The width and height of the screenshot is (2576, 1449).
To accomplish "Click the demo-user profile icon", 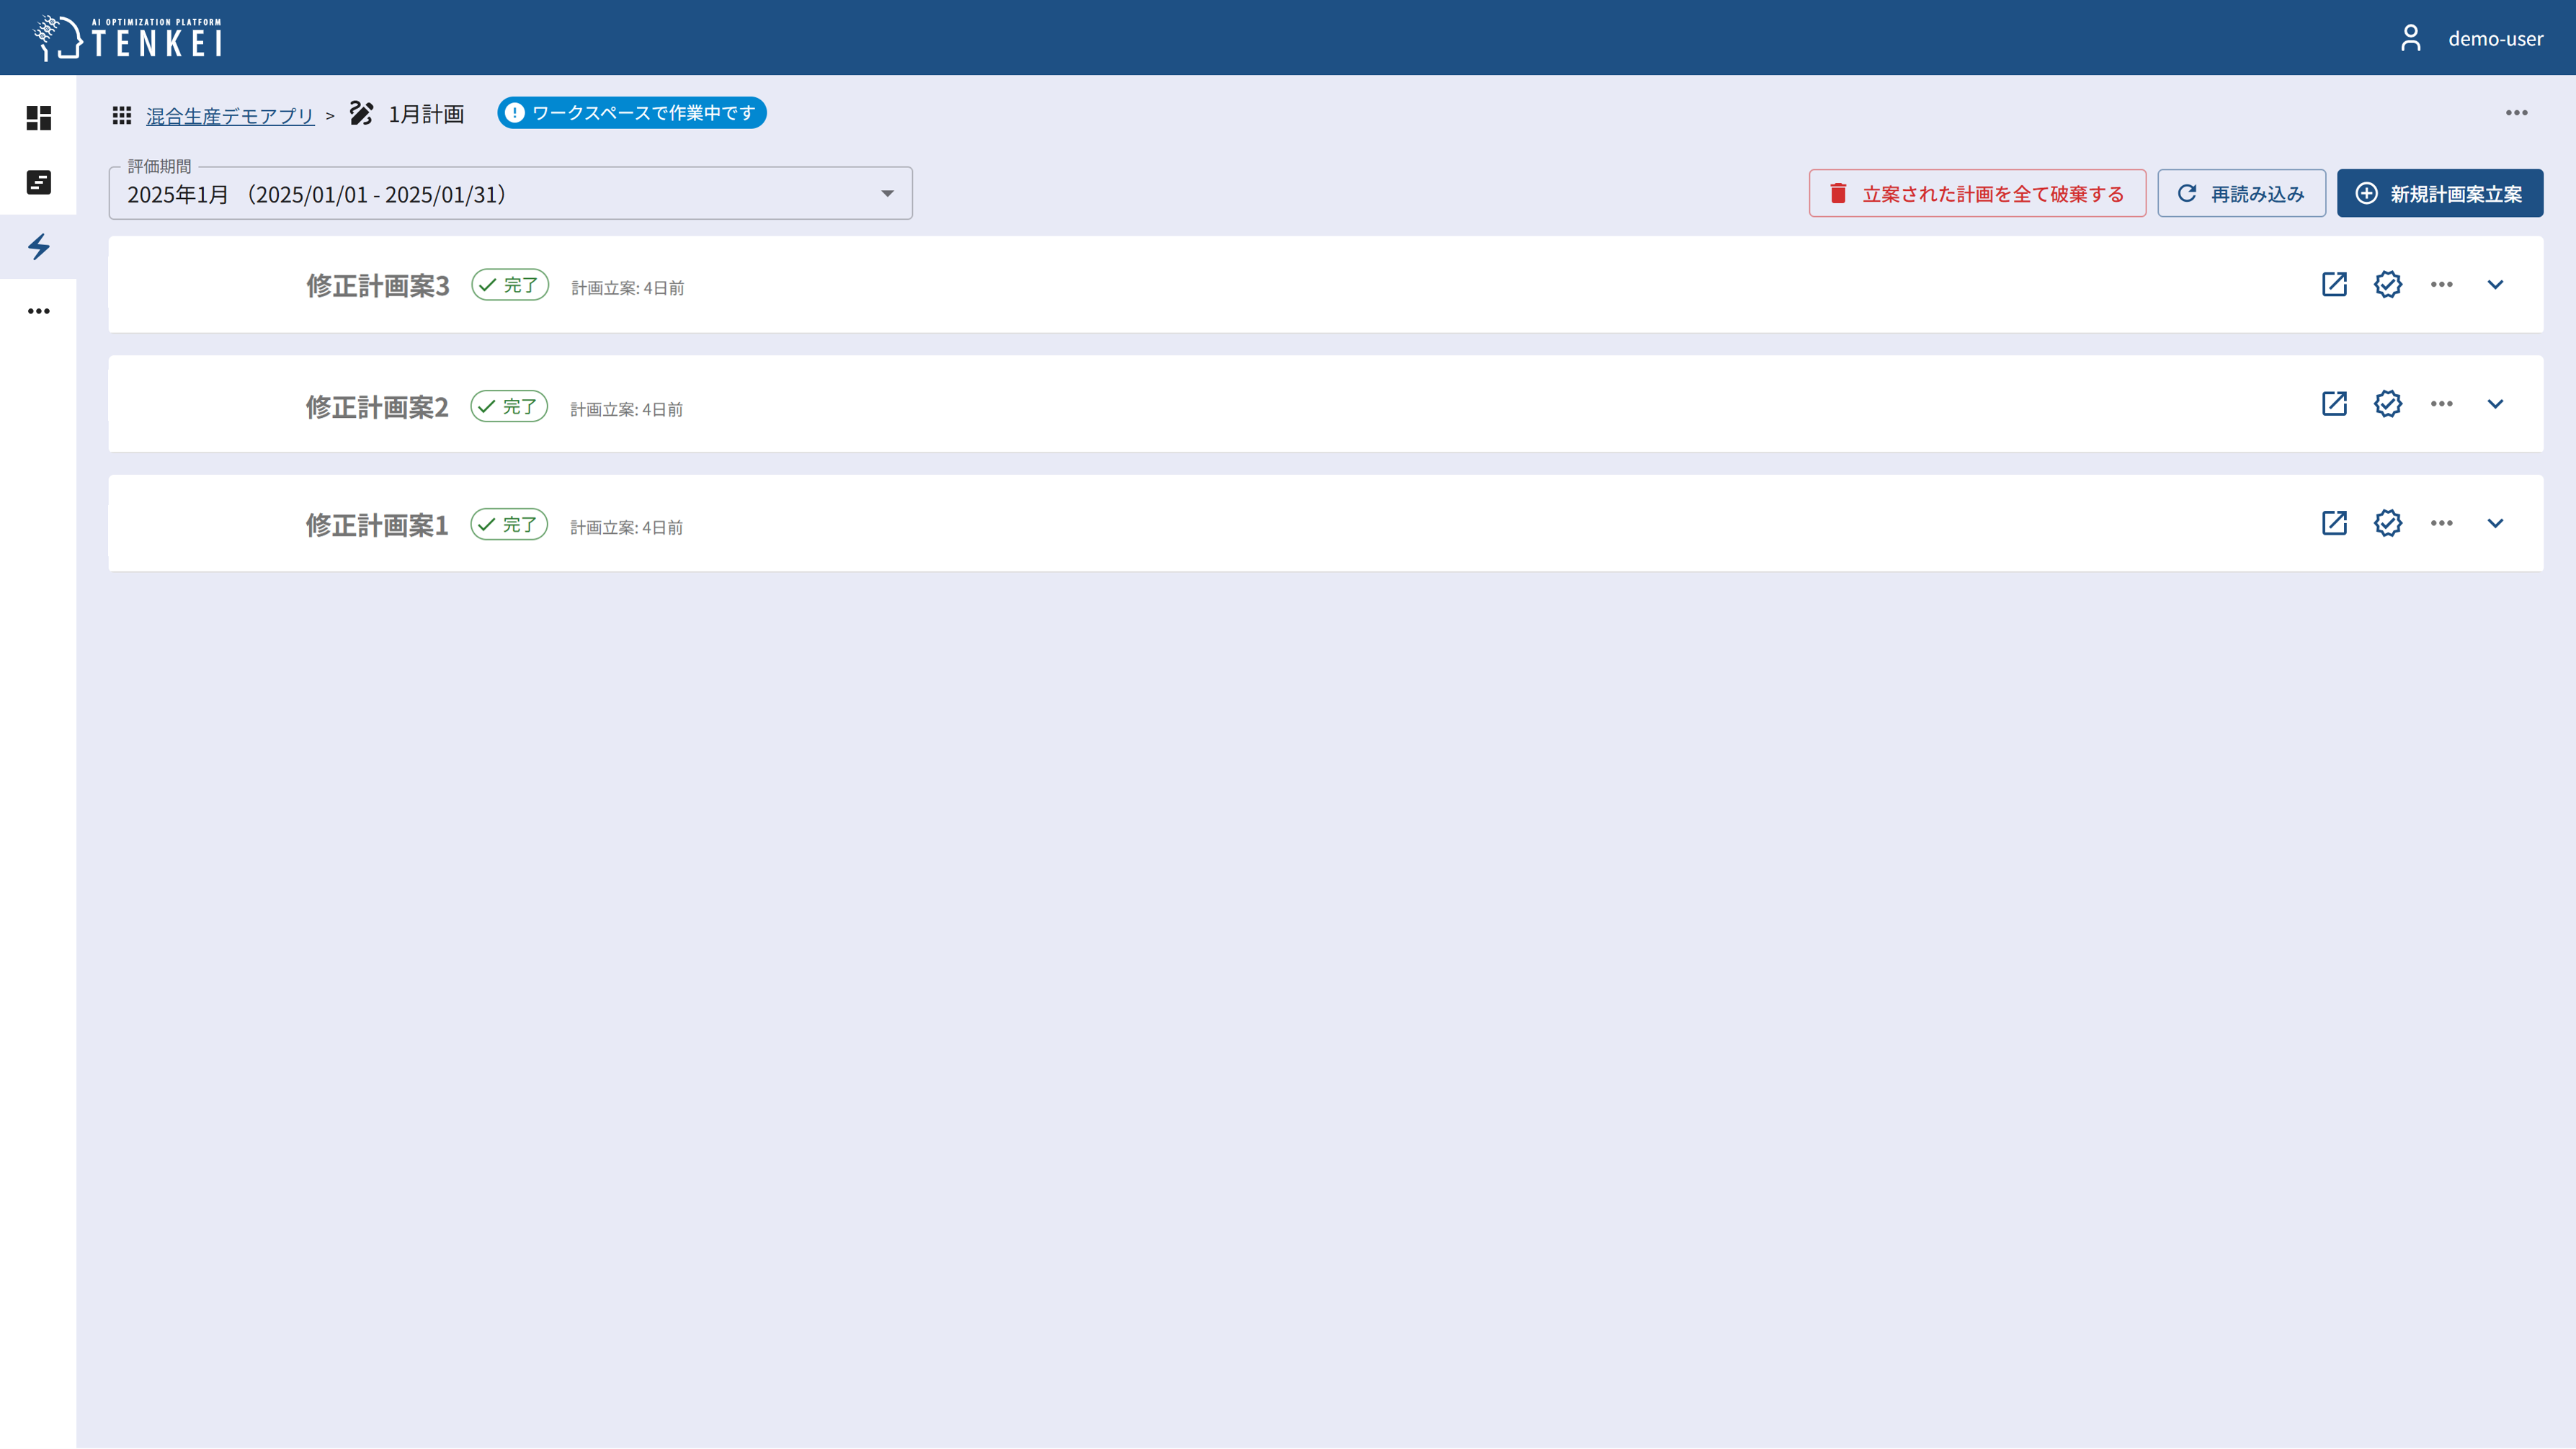I will (2410, 38).
